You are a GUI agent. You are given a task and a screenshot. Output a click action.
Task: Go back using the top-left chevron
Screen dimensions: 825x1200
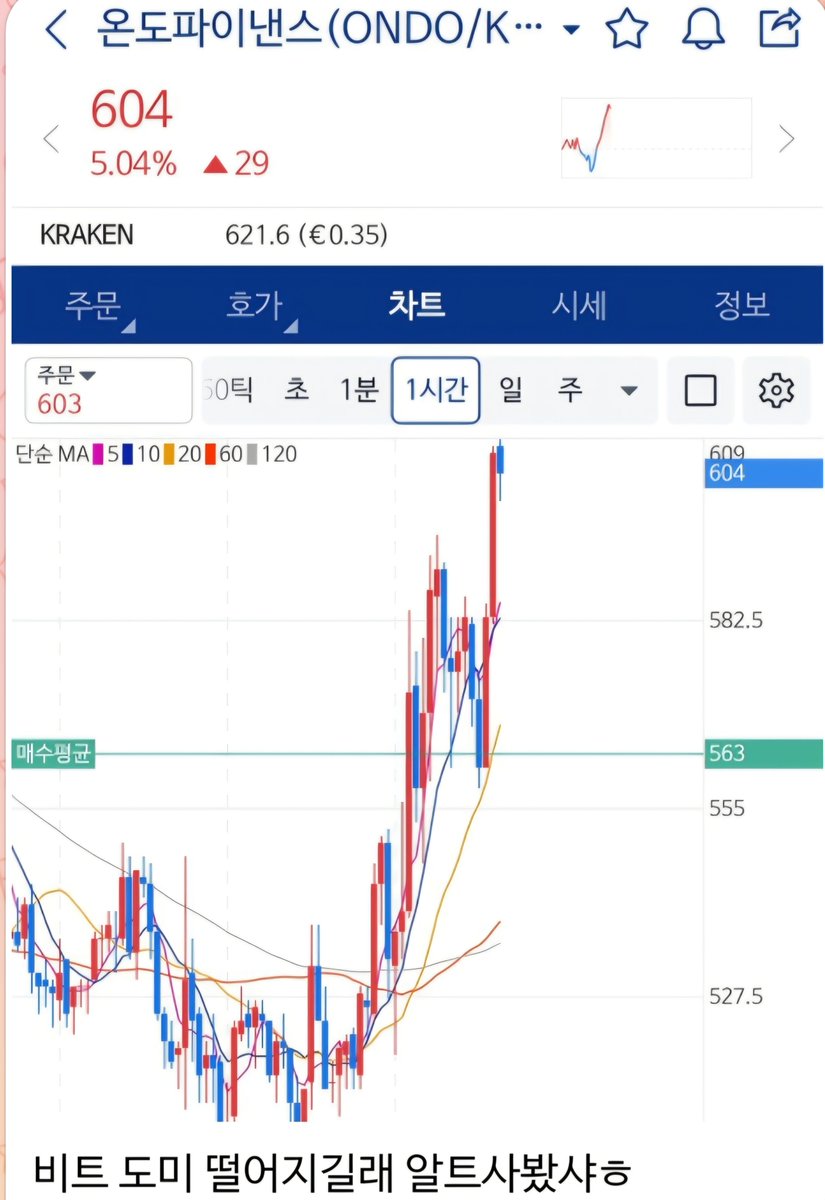[x=56, y=30]
